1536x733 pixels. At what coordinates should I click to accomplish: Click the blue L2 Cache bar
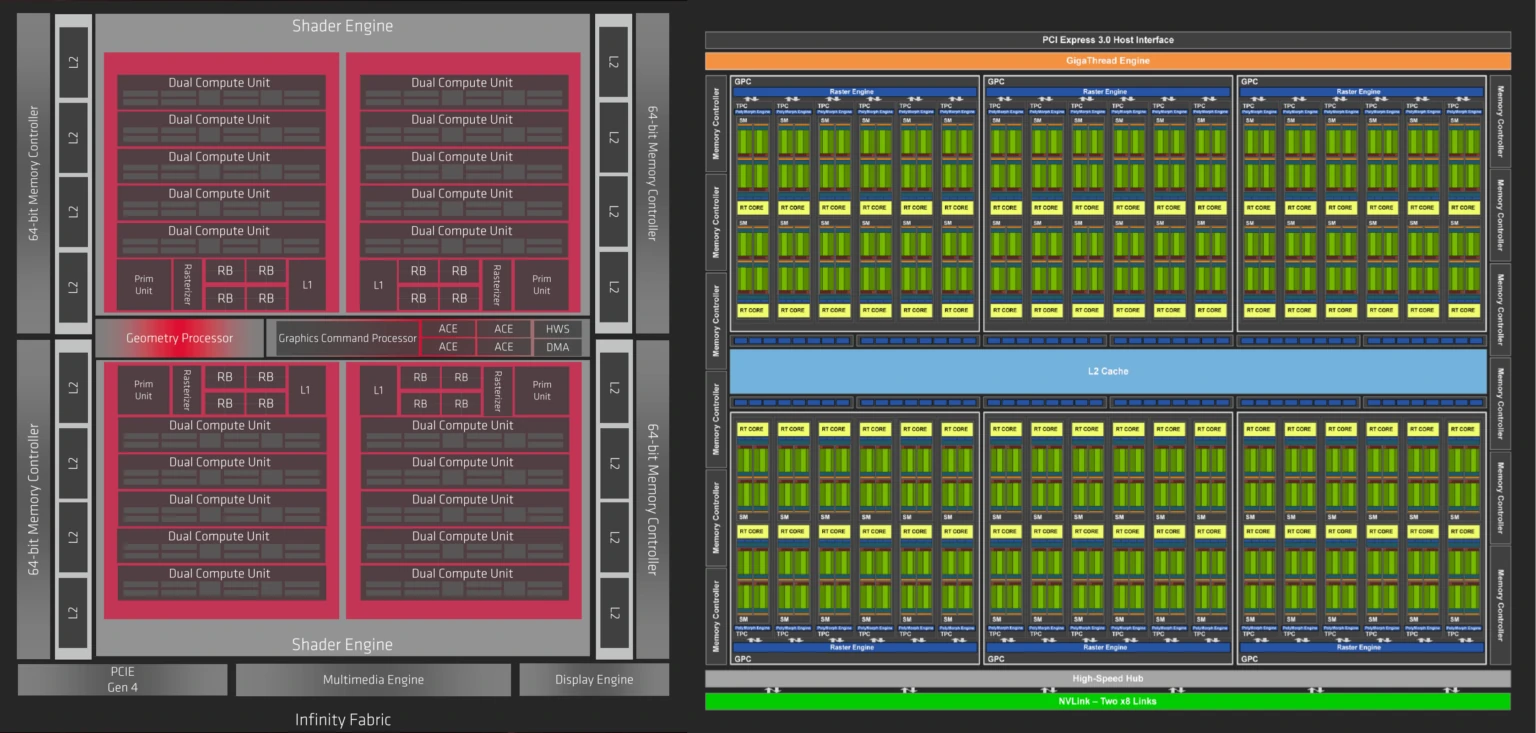click(1108, 371)
